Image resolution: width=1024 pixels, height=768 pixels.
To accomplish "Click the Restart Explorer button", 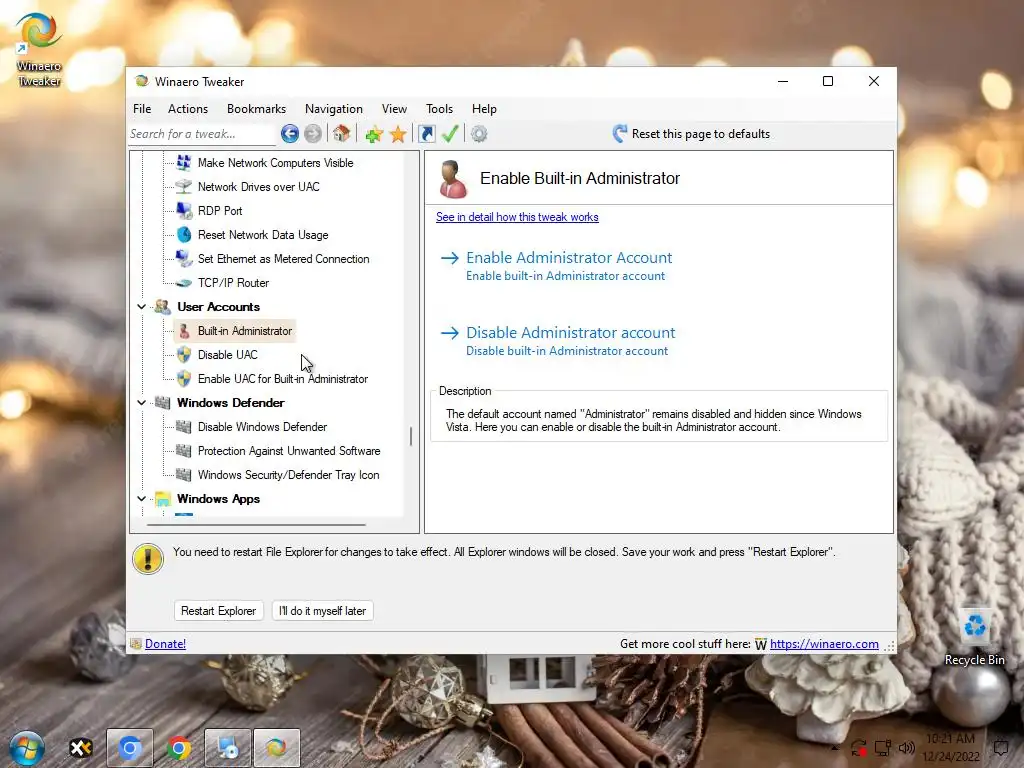I will [x=219, y=611].
